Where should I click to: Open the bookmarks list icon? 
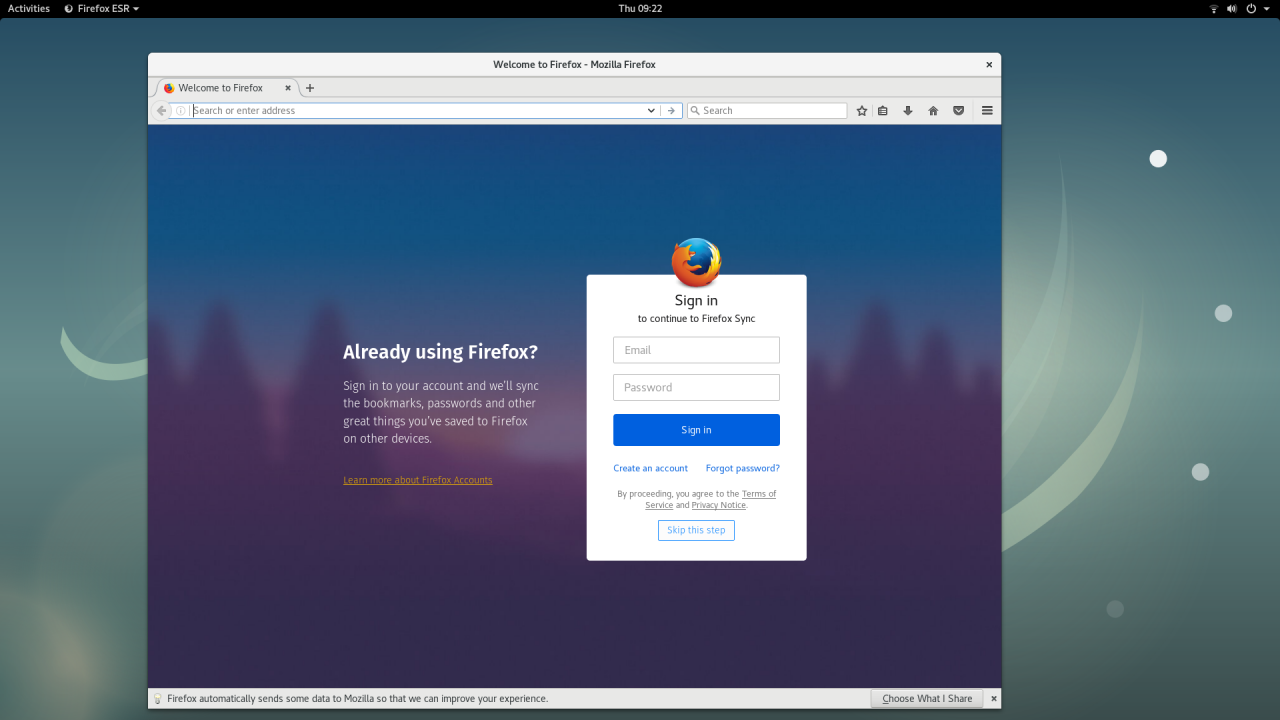coord(883,111)
